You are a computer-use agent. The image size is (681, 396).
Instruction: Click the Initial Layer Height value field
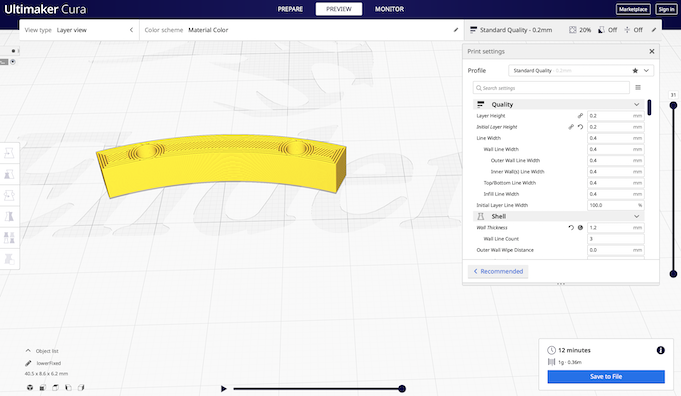click(615, 127)
